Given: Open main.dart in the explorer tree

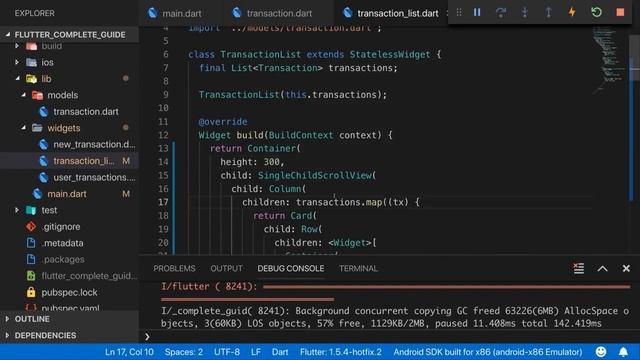Looking at the screenshot, I should tap(67, 194).
